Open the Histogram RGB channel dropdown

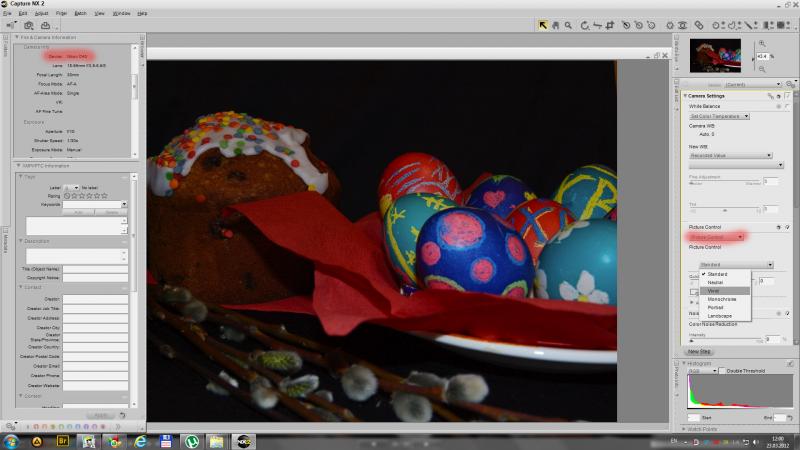[702, 371]
